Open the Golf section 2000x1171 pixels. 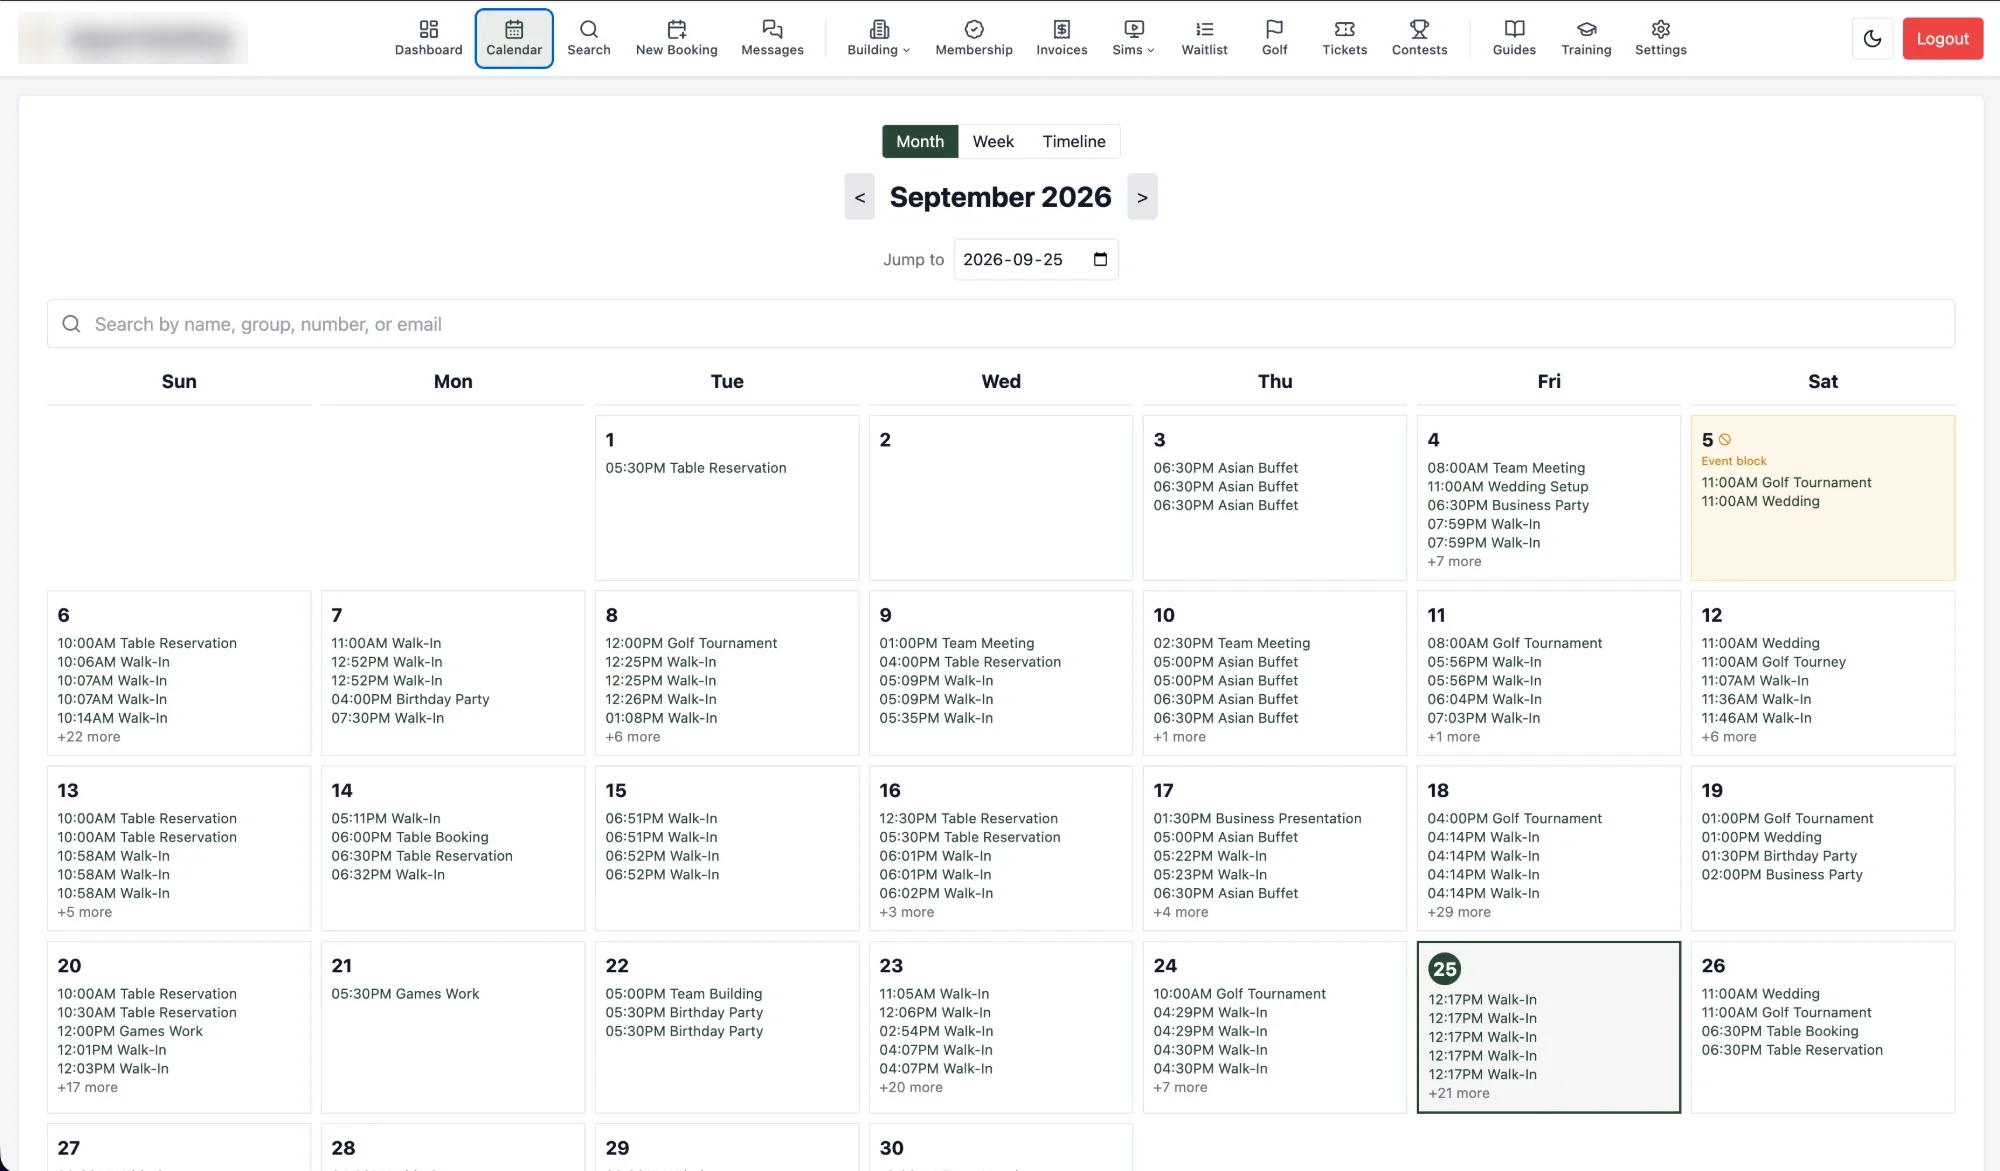(x=1274, y=38)
